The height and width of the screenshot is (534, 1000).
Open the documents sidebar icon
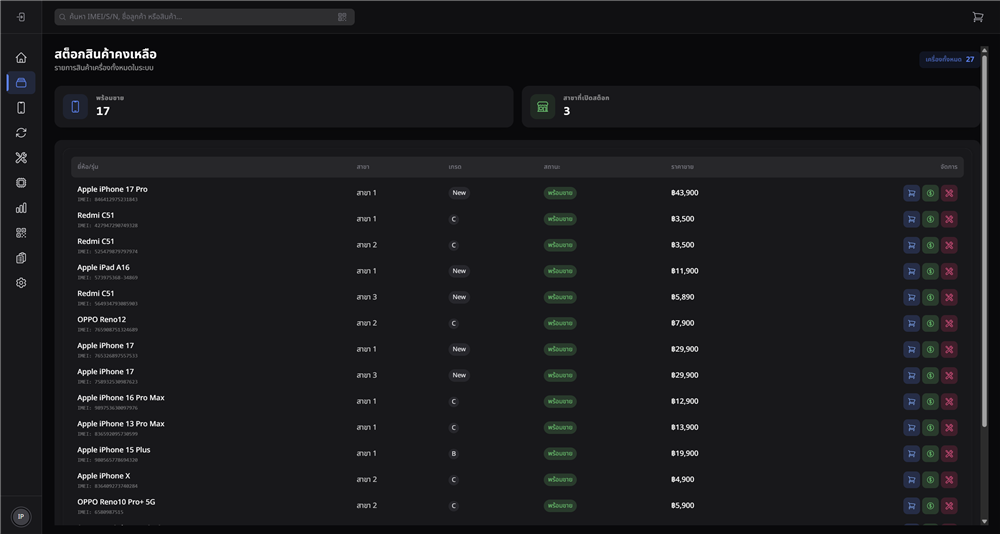[21, 258]
